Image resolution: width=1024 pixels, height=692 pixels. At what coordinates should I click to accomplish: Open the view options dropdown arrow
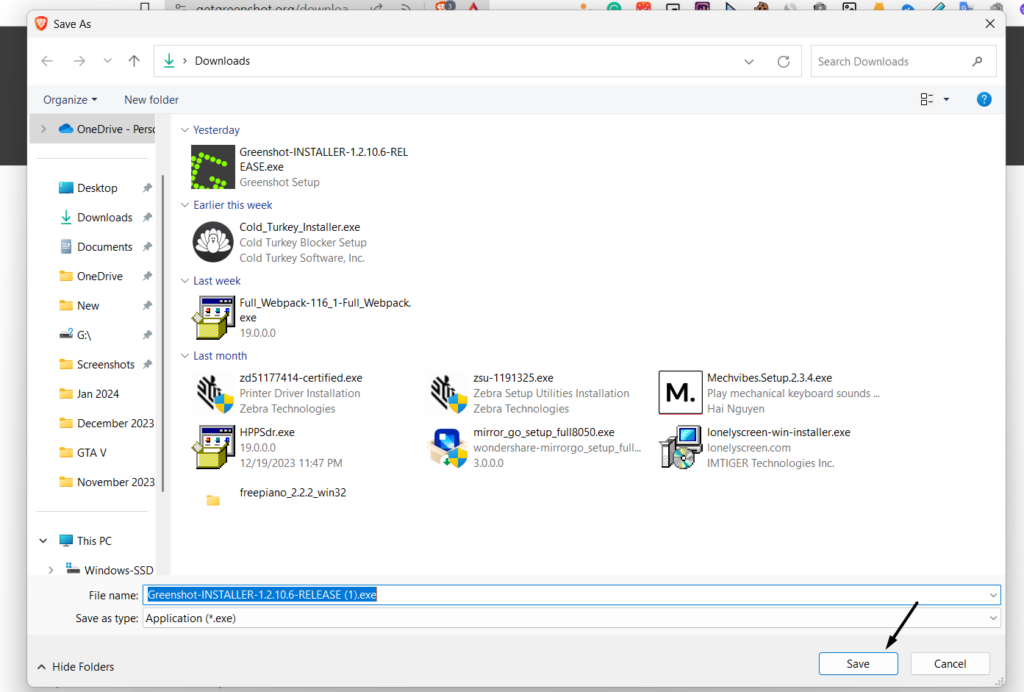[946, 99]
